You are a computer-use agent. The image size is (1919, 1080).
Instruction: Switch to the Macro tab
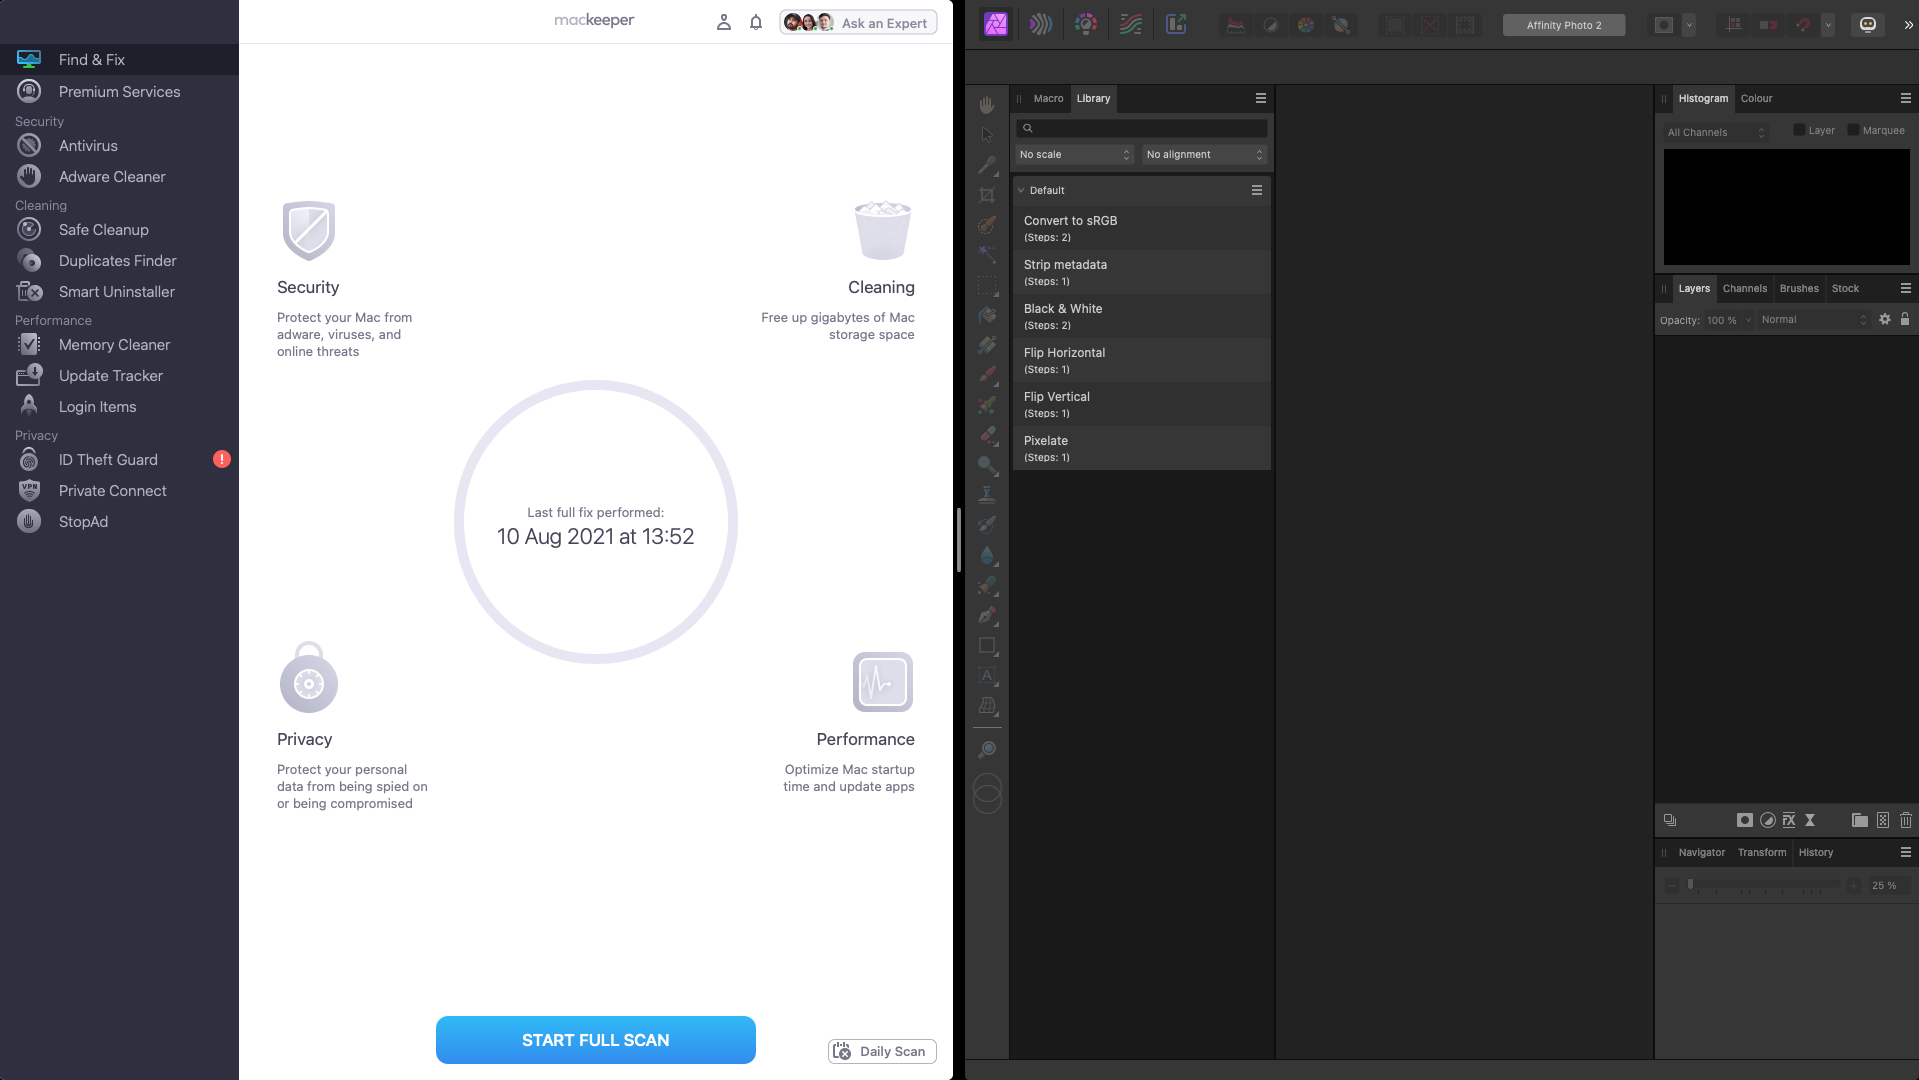click(1048, 98)
